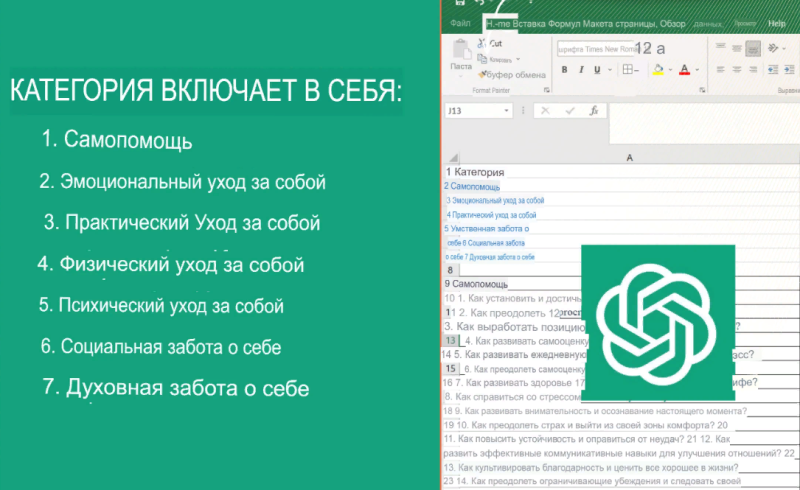Click the Name Box showing J13

point(478,111)
